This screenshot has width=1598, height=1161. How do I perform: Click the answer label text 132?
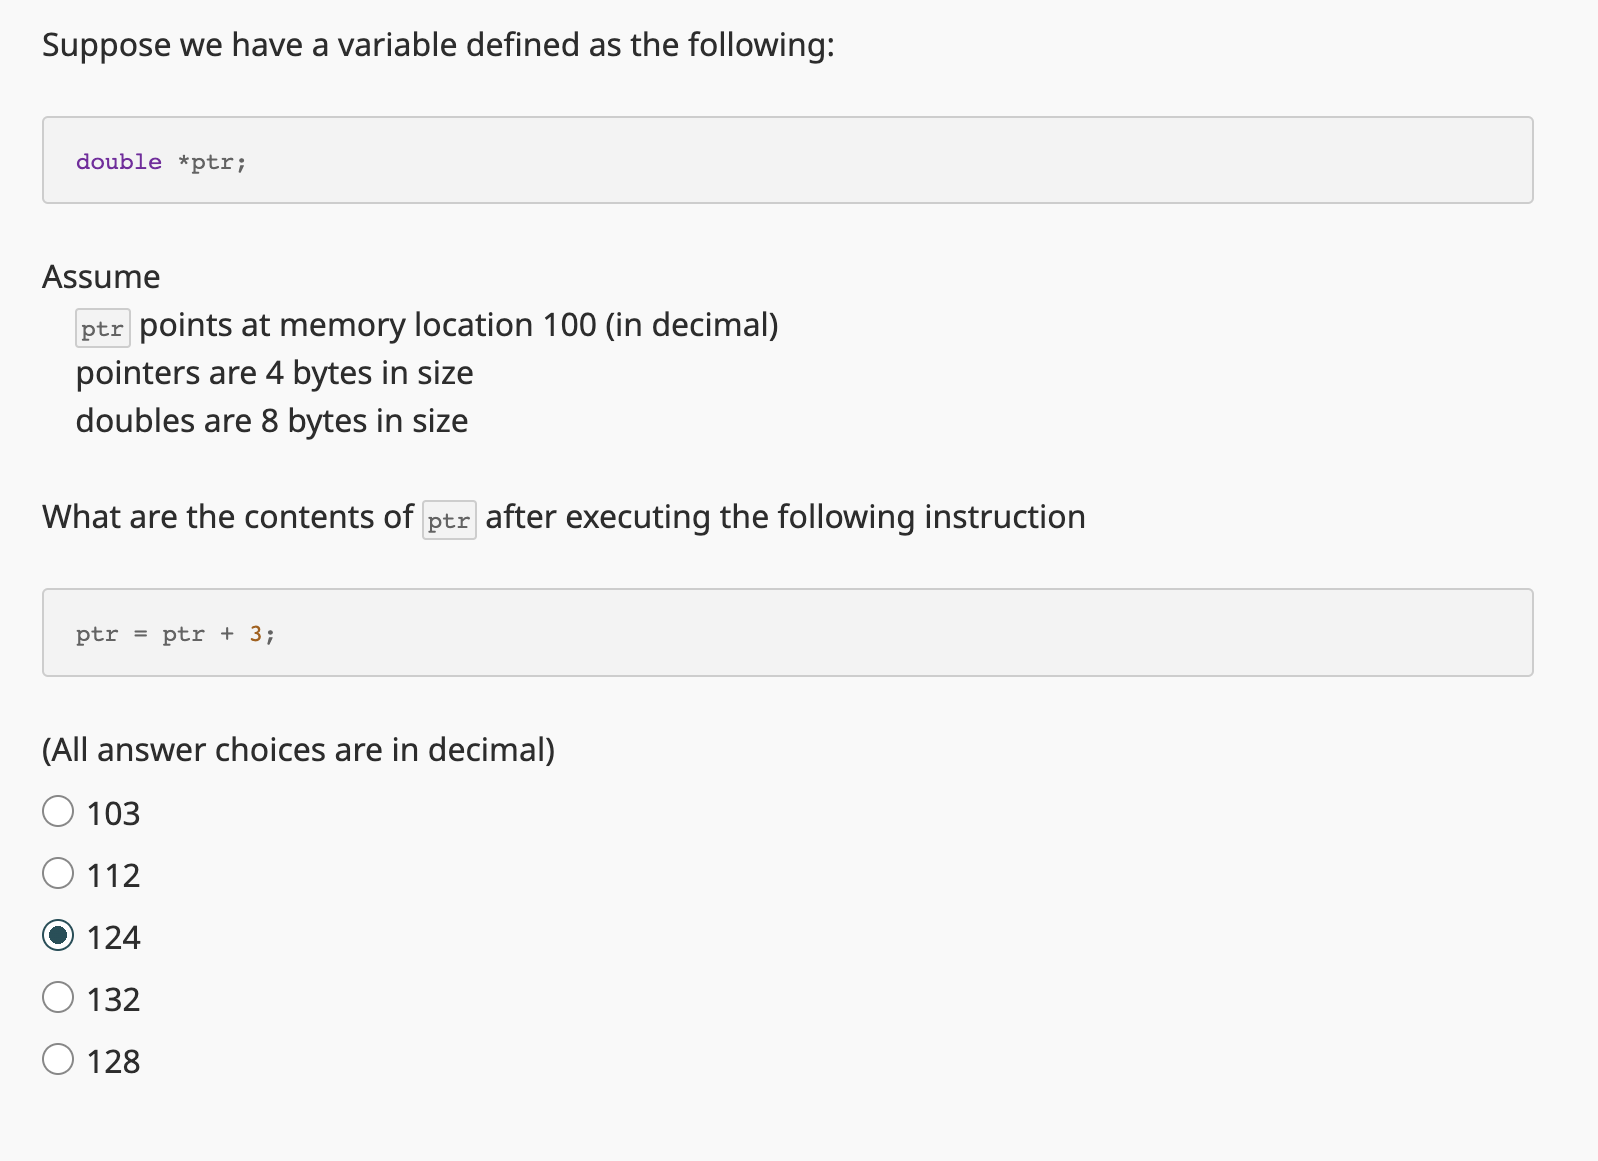pyautogui.click(x=112, y=998)
